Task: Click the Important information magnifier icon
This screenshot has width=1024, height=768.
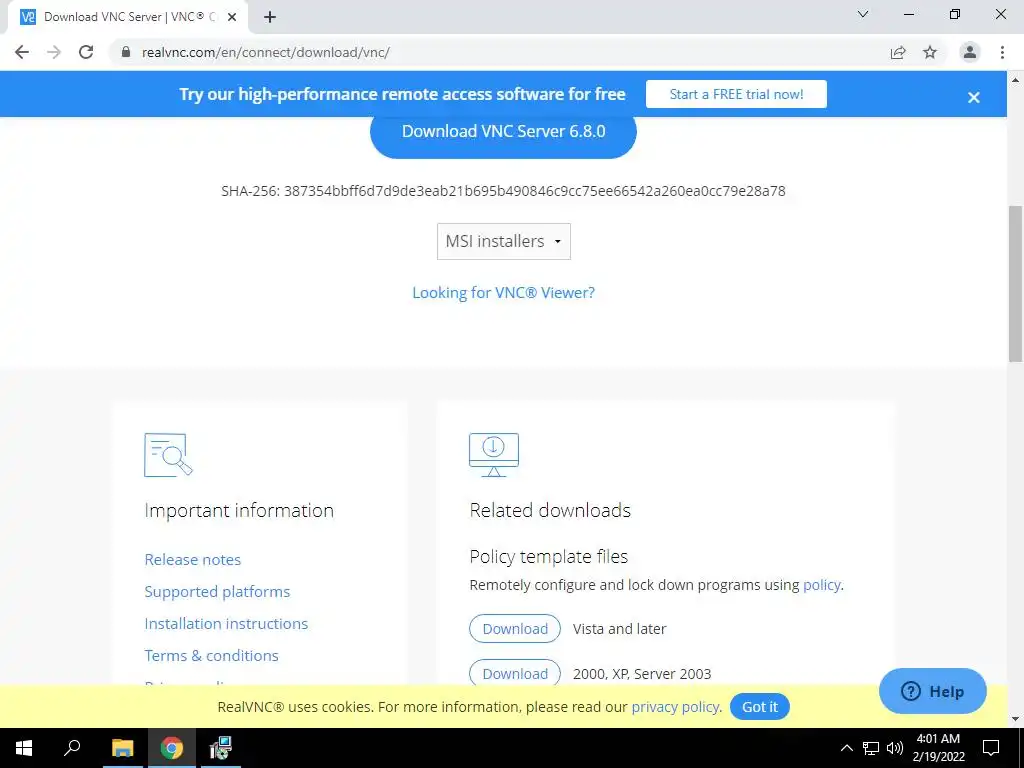Action: click(168, 455)
